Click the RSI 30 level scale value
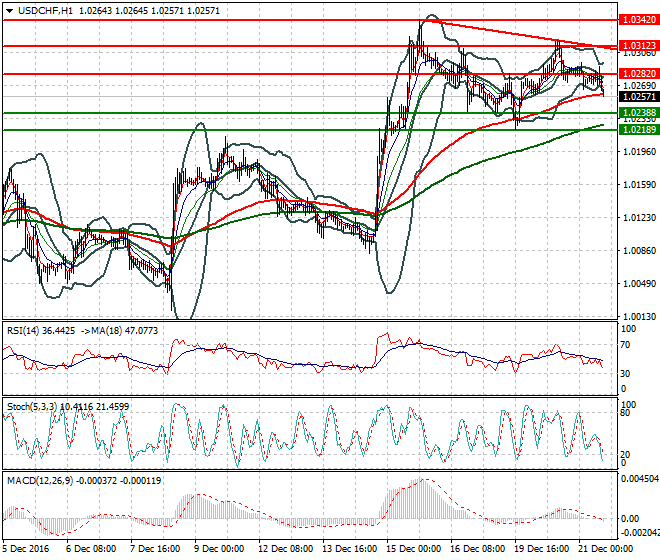The image size is (660, 560). coord(627,373)
